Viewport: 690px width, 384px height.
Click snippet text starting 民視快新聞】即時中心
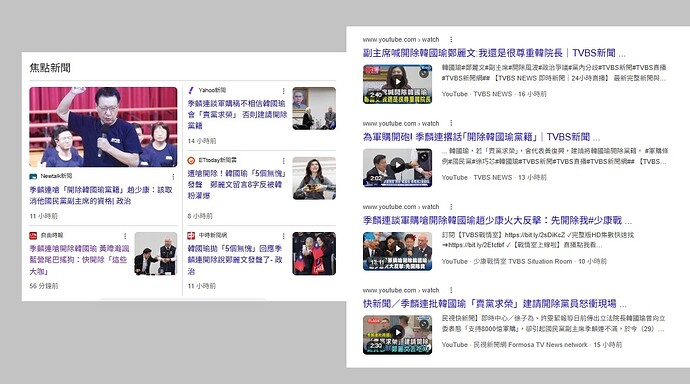554,323
